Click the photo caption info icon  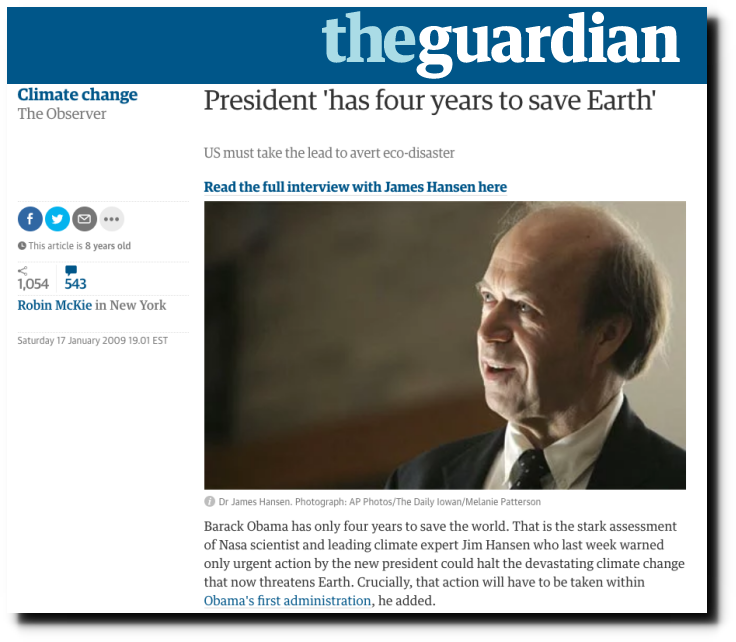coord(209,501)
